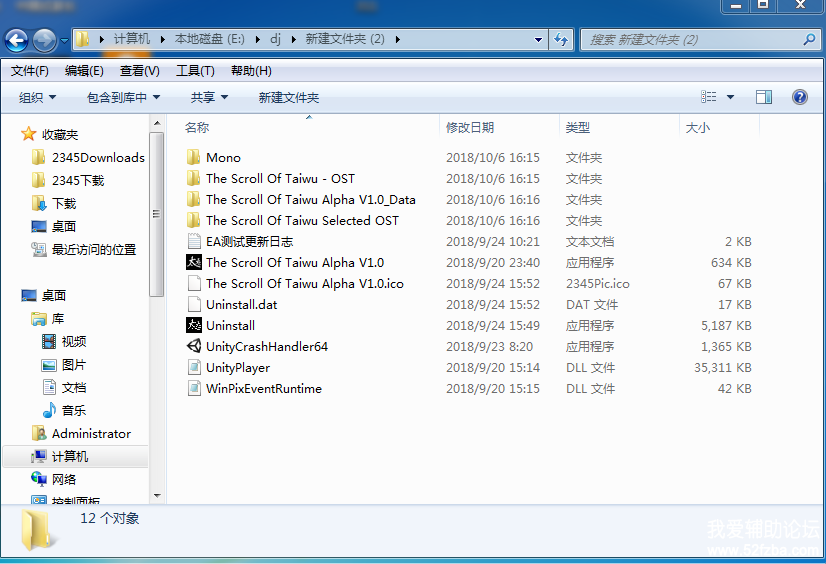826x564 pixels.
Task: Click the 35,311 KB size cell
Action: [722, 368]
